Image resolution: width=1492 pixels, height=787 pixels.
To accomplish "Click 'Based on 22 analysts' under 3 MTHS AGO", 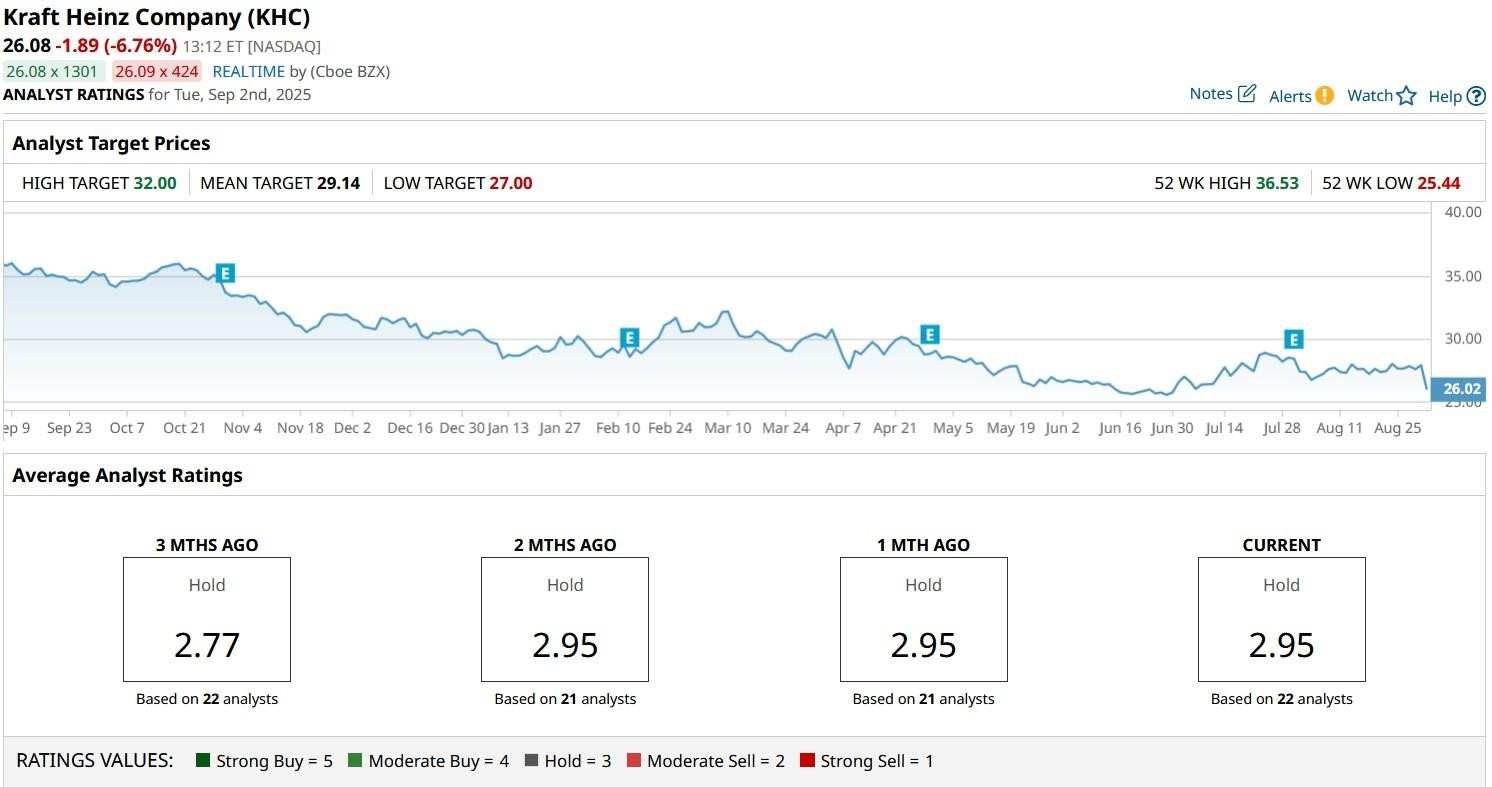I will [x=207, y=699].
